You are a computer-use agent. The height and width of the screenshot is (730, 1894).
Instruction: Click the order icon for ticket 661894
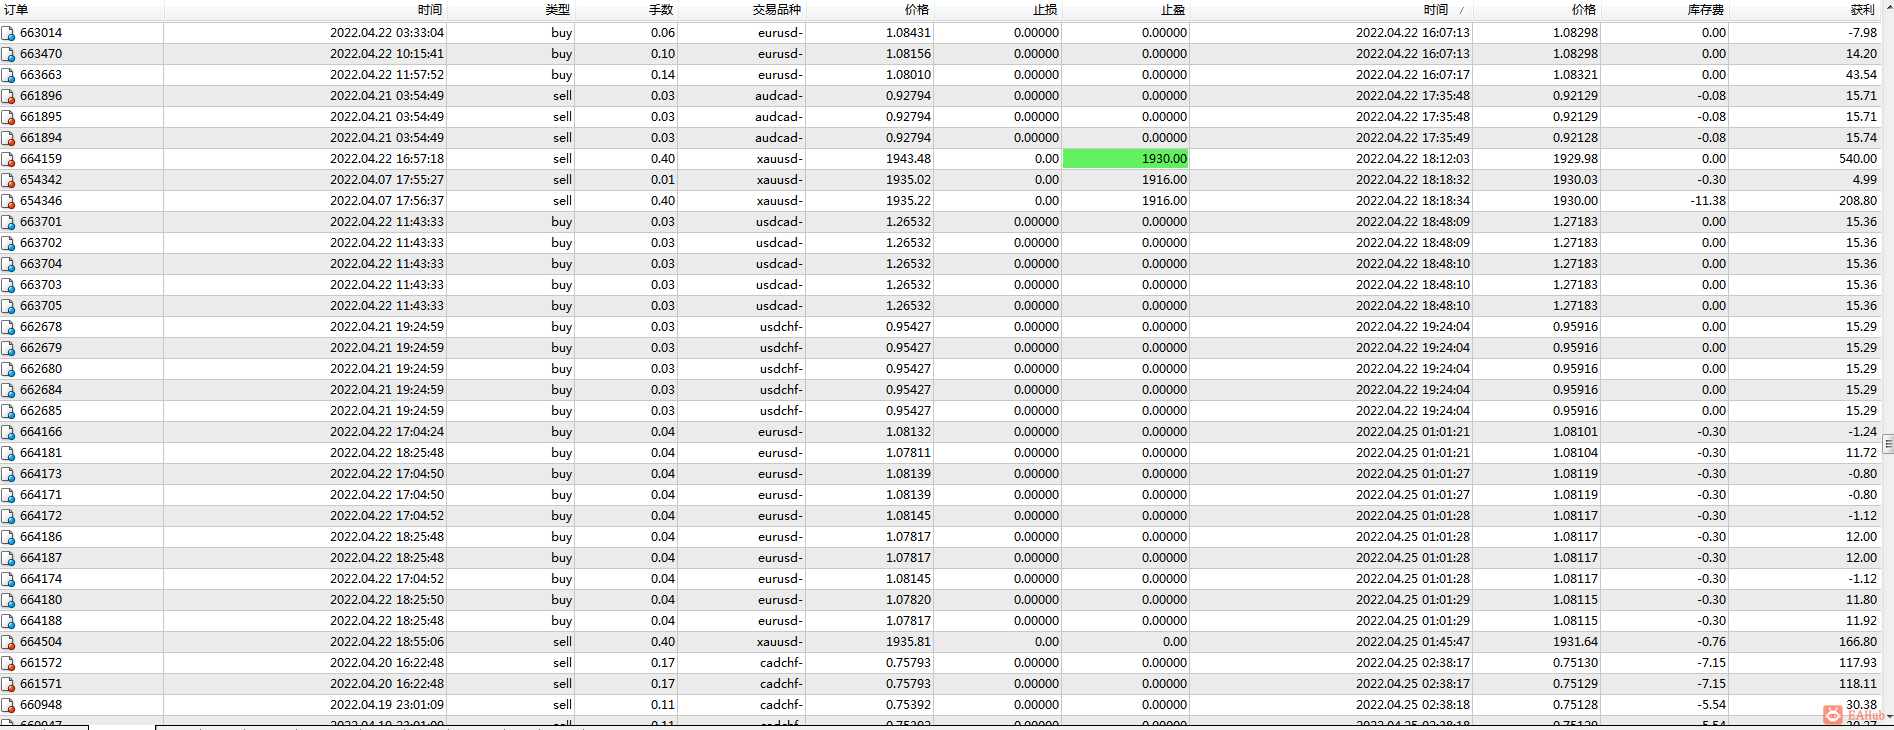(8, 138)
